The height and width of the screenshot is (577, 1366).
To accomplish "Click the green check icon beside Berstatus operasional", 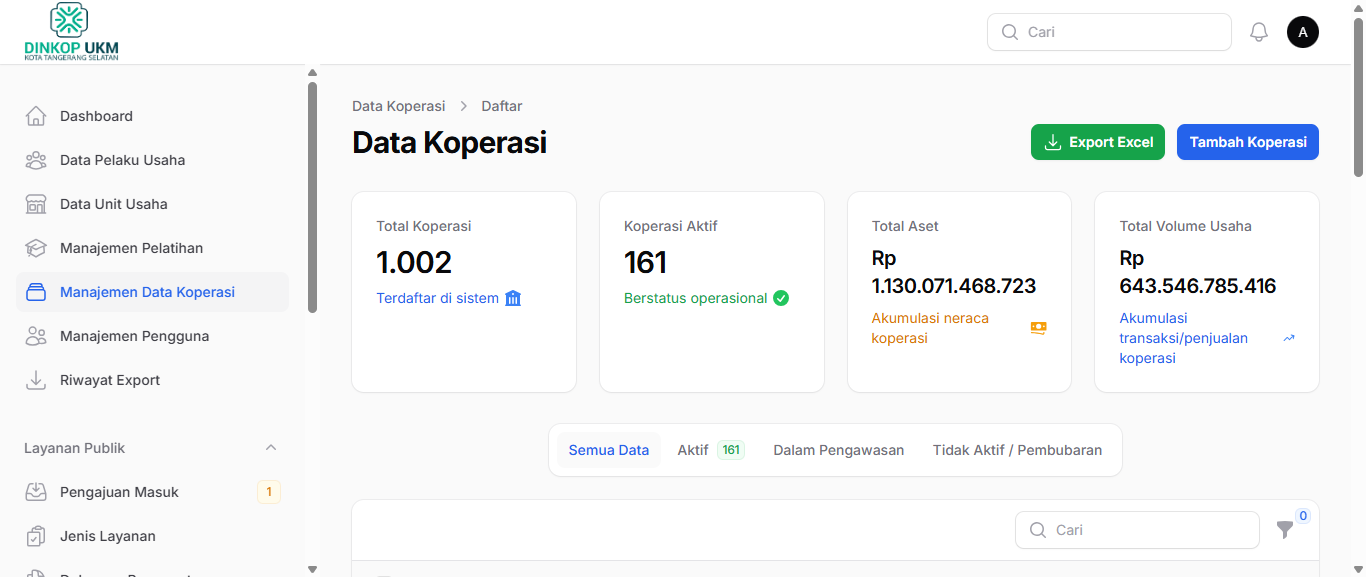I will (x=781, y=298).
